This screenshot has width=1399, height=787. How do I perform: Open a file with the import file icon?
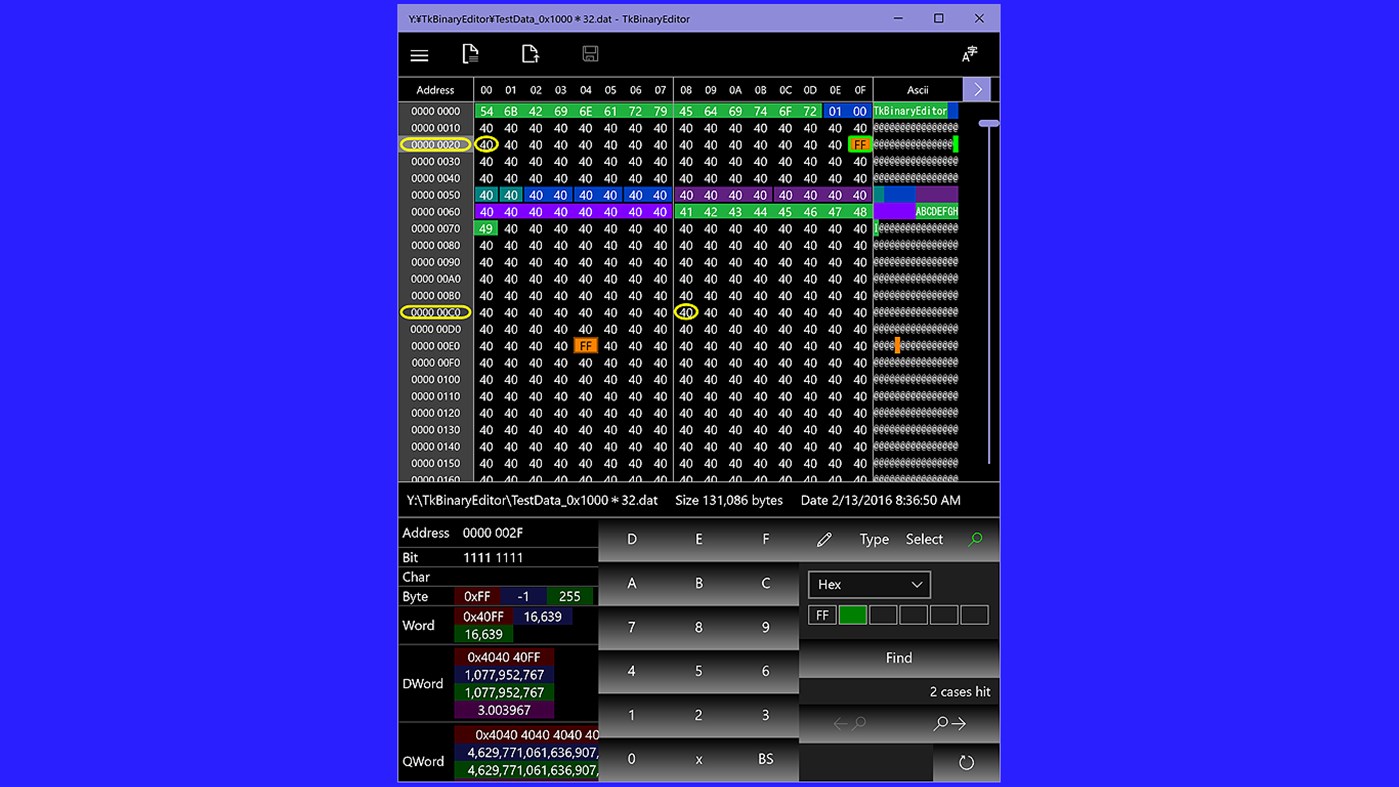(530, 54)
